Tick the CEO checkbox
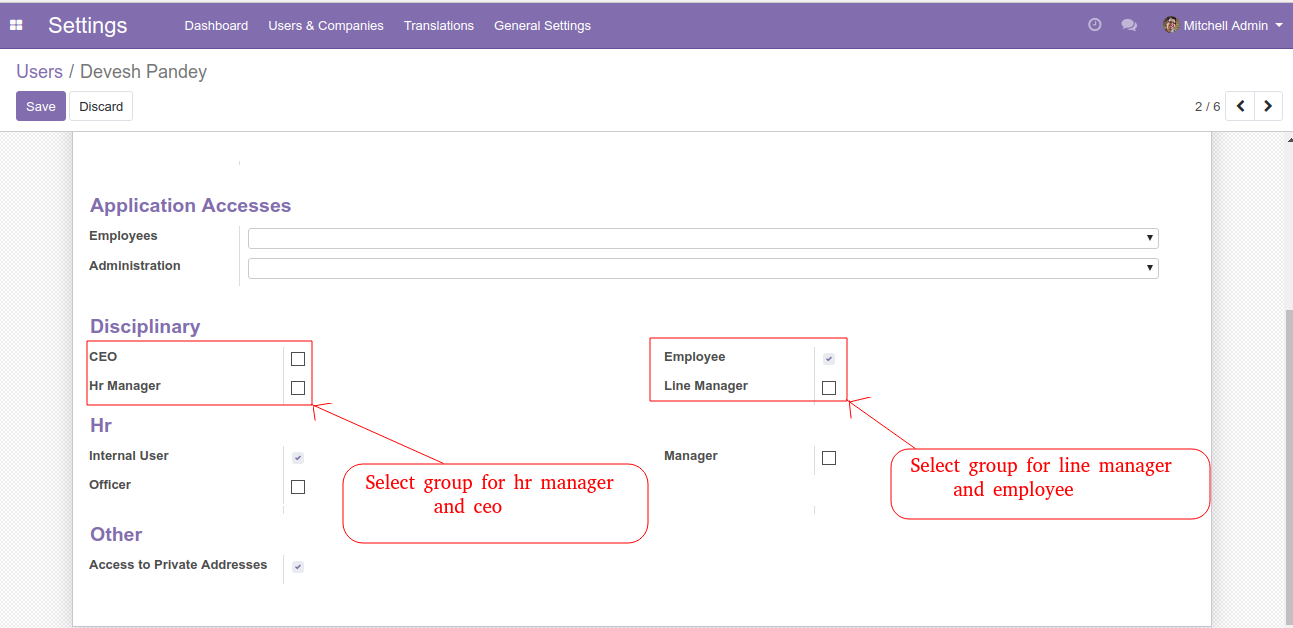Viewport: 1293px width, 628px height. point(298,359)
